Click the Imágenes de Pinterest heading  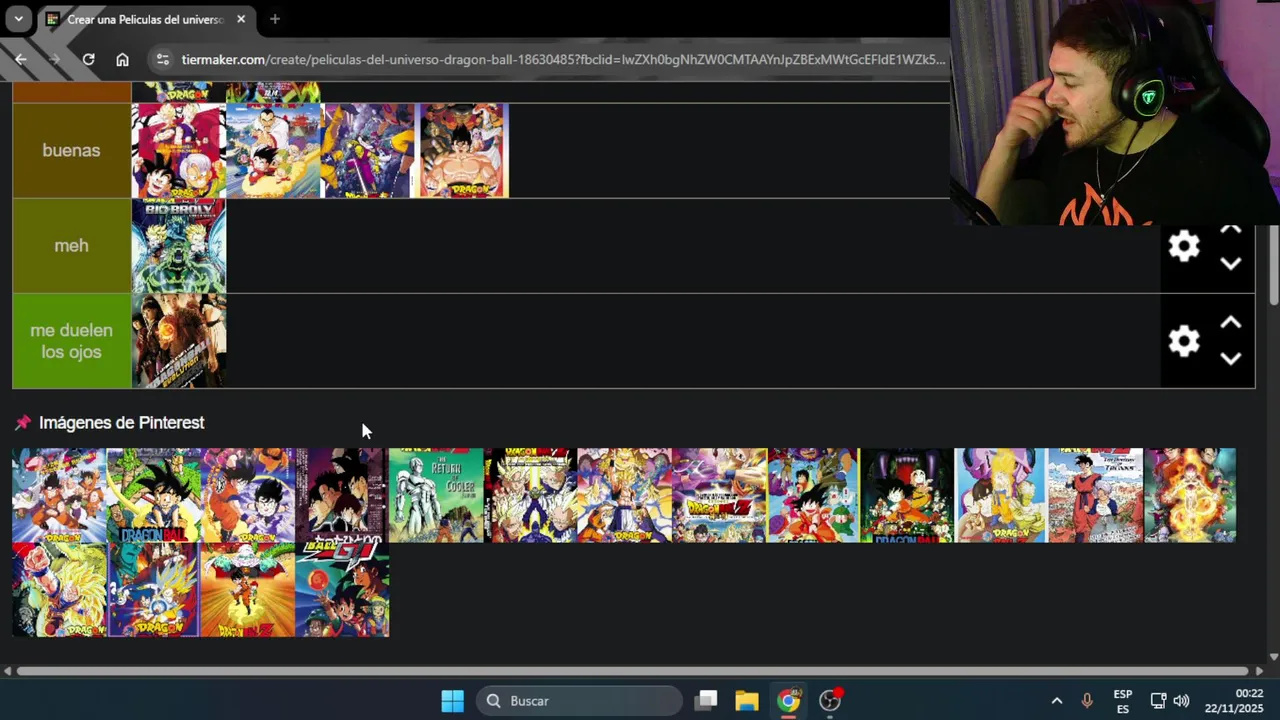[121, 423]
